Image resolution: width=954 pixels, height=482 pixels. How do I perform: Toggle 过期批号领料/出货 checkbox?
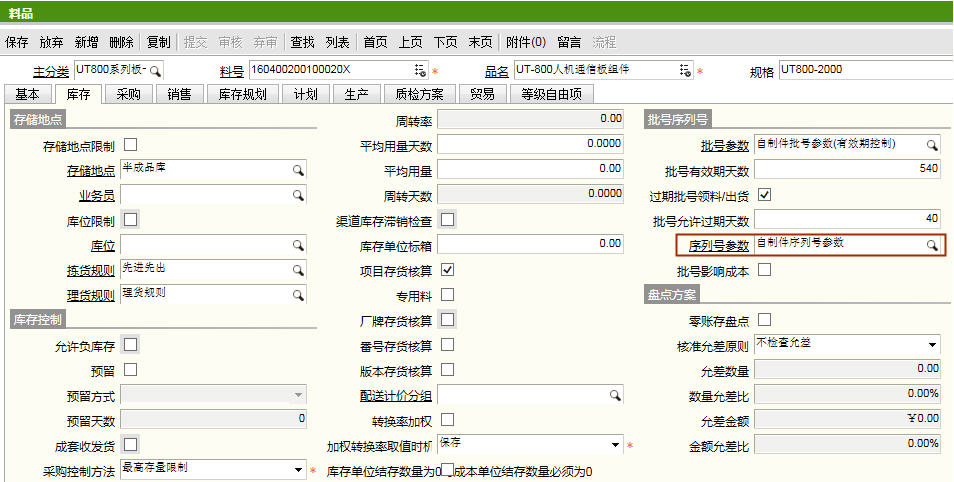(x=765, y=194)
